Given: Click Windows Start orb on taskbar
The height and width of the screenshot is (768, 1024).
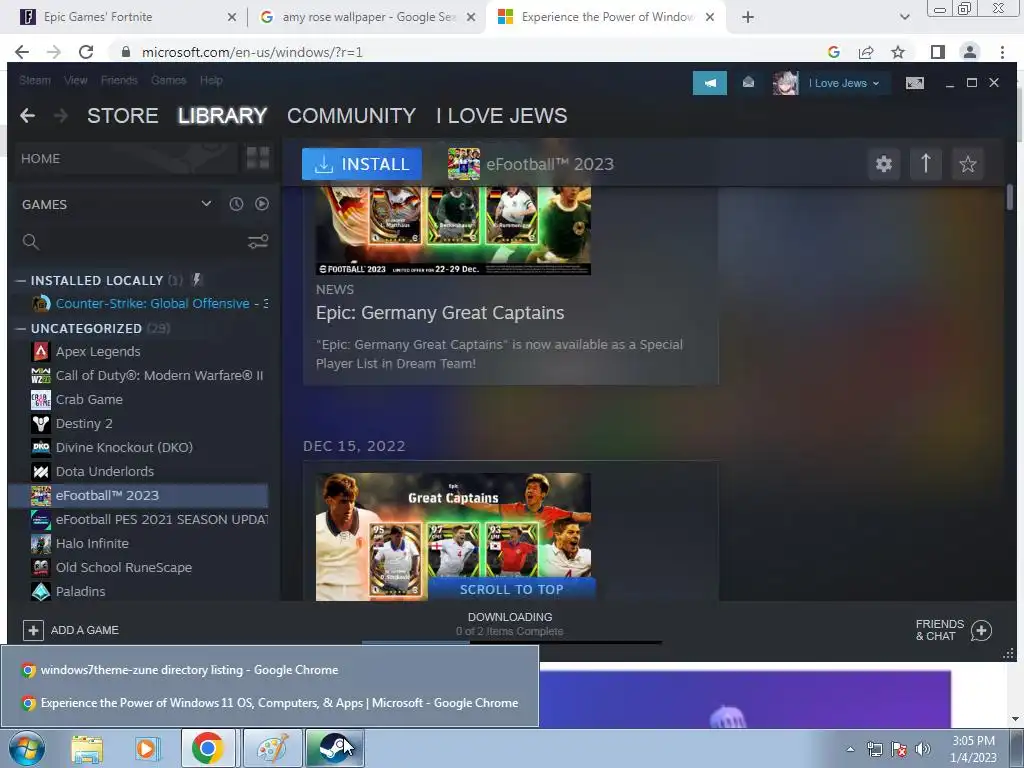Looking at the screenshot, I should pos(27,748).
